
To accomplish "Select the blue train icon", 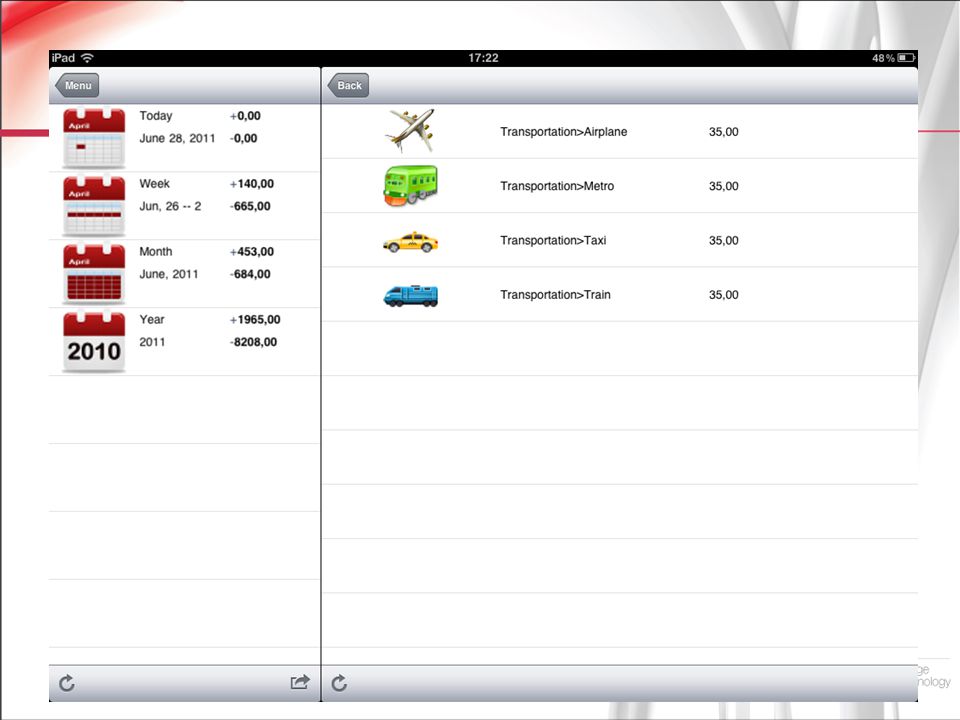I will [410, 296].
